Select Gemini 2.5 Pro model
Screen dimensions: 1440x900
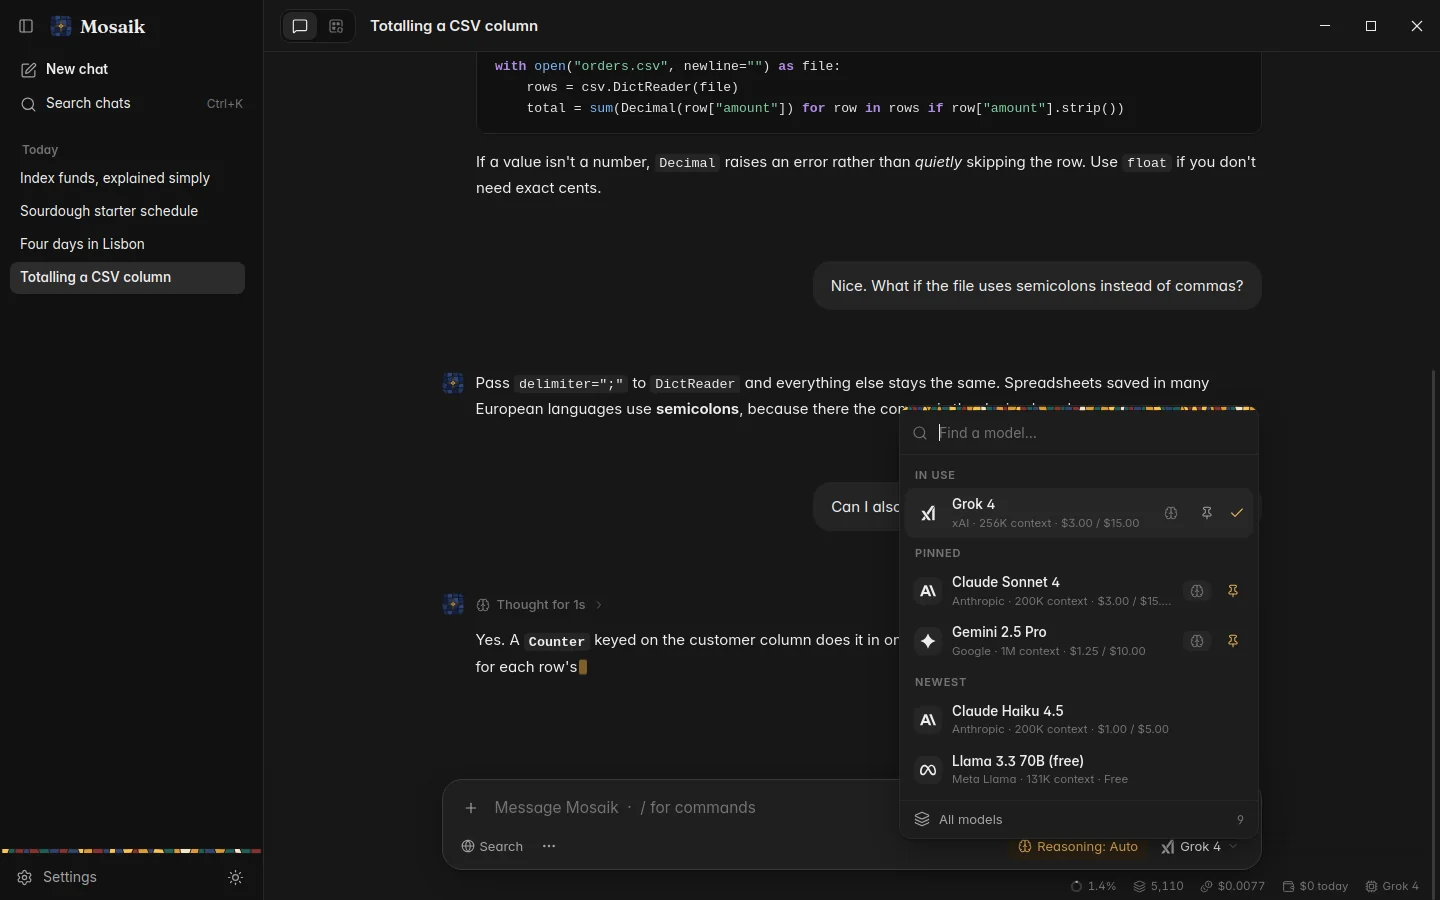point(1079,641)
